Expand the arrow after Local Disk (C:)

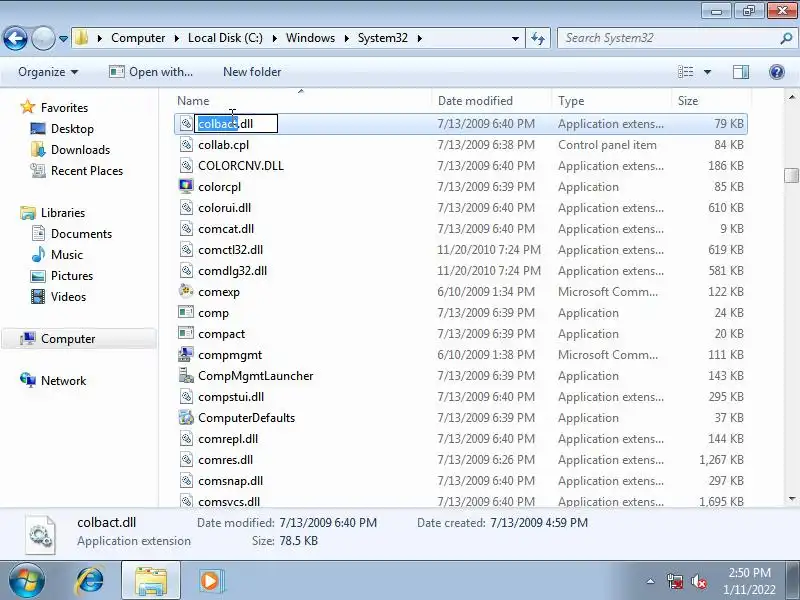point(274,38)
